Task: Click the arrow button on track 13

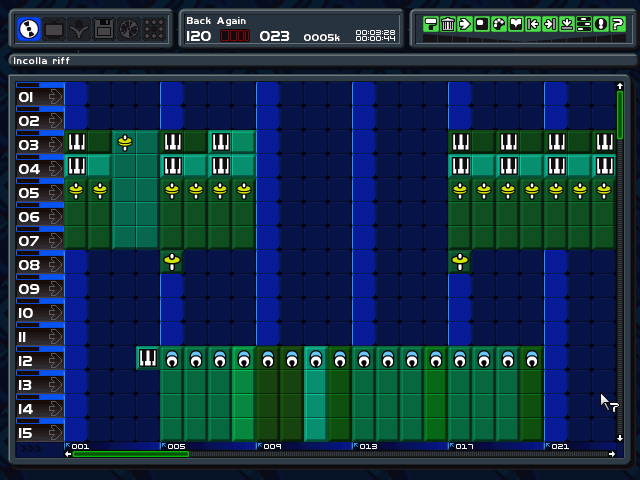Action: (x=55, y=384)
